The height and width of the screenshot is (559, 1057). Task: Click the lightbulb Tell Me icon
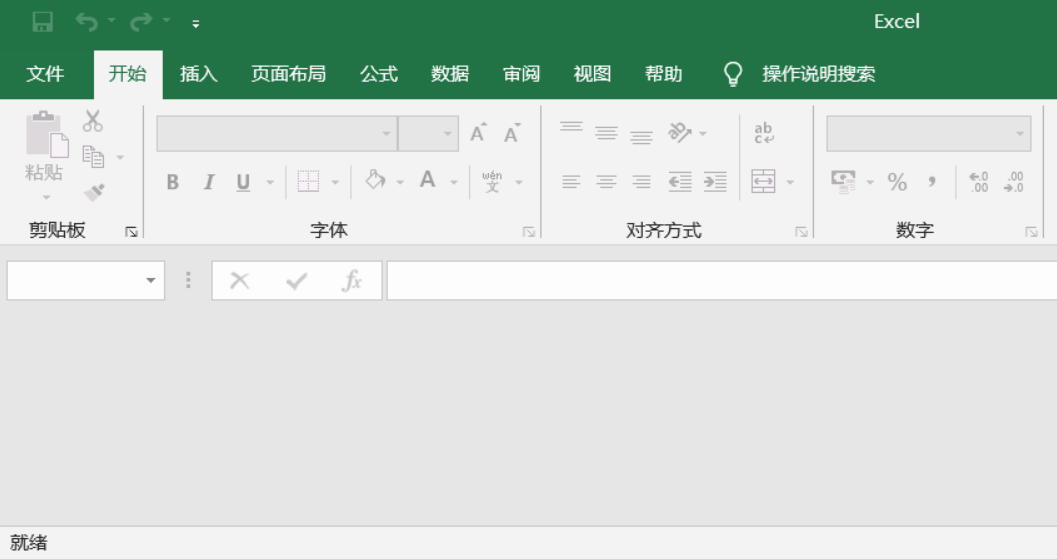tap(733, 73)
